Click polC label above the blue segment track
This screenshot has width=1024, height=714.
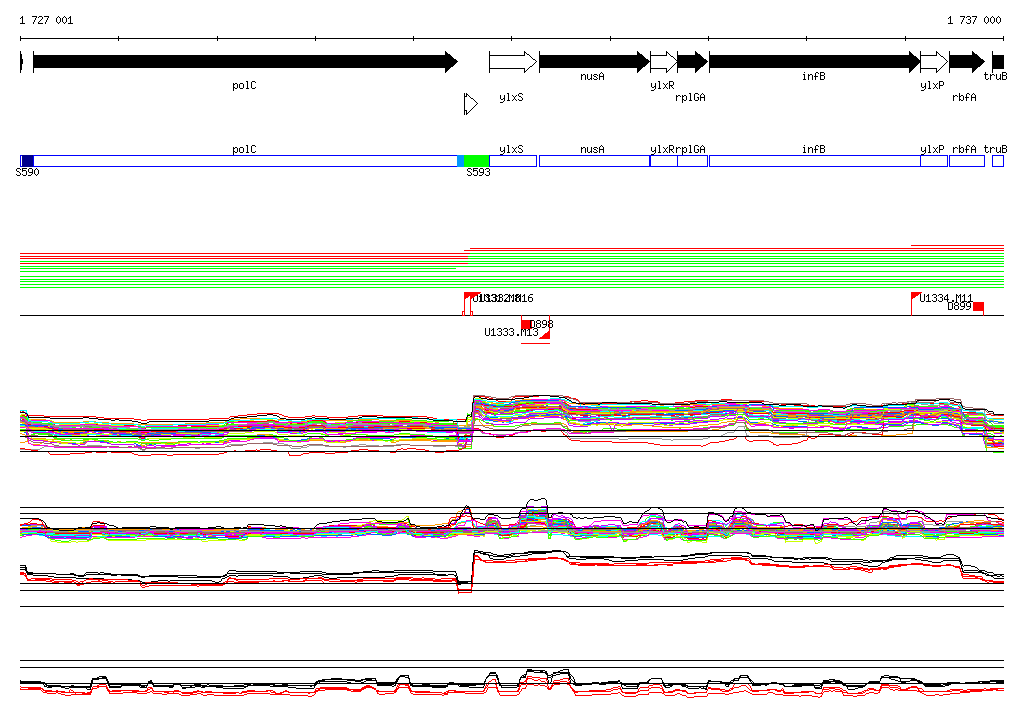coord(244,150)
